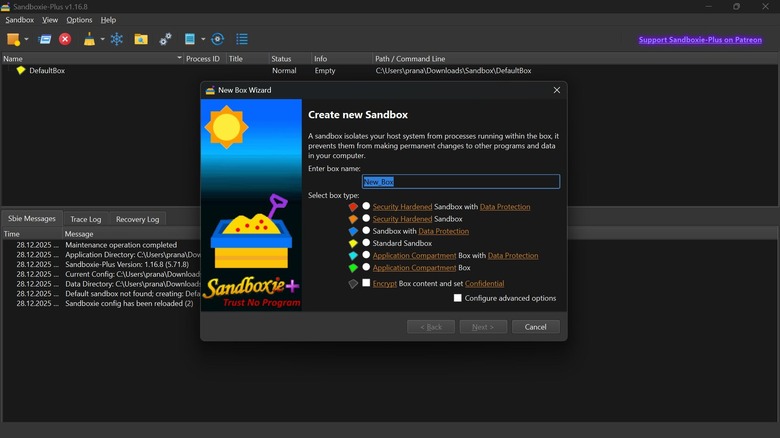
Task: Click the Confidential link
Action: tap(485, 284)
